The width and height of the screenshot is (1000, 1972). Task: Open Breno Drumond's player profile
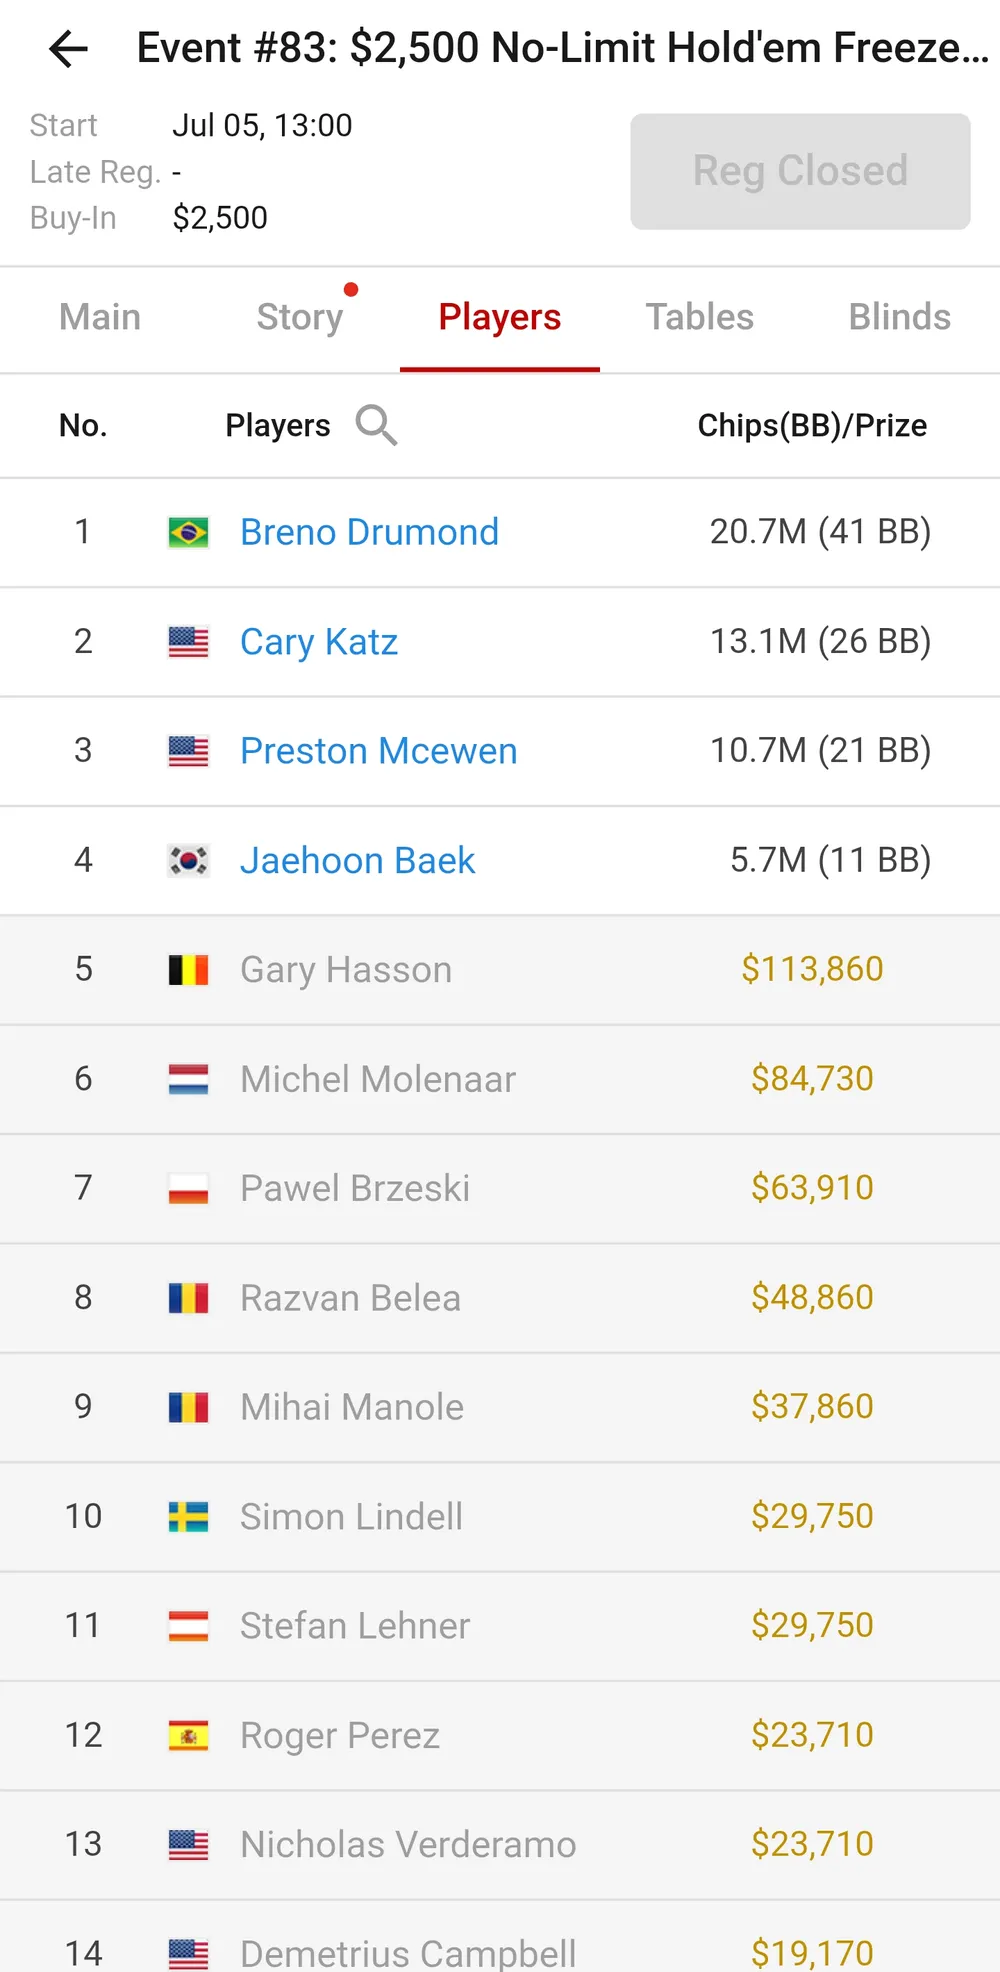(369, 532)
